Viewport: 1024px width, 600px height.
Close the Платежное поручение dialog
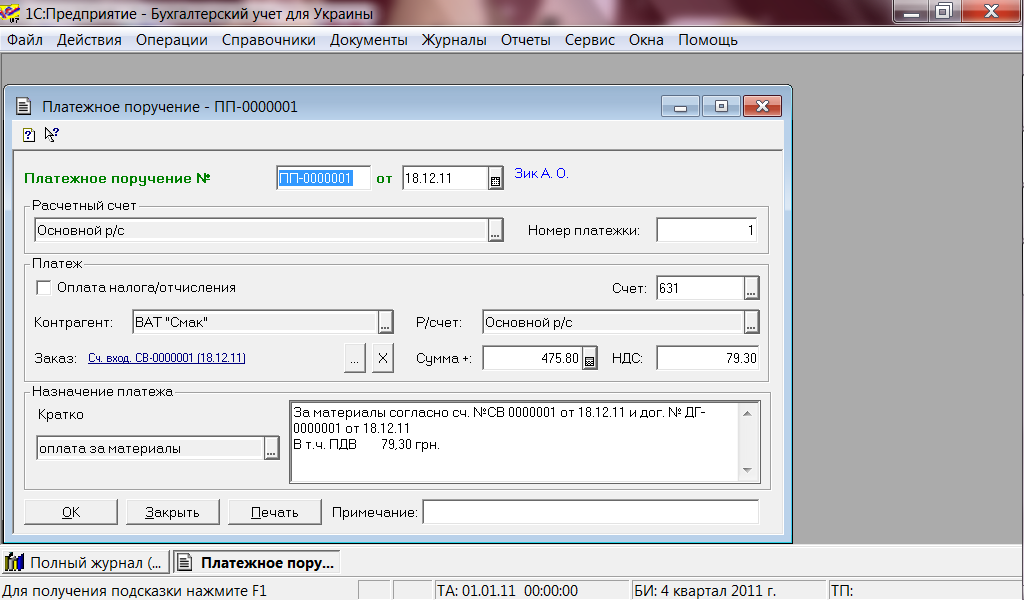coord(762,106)
